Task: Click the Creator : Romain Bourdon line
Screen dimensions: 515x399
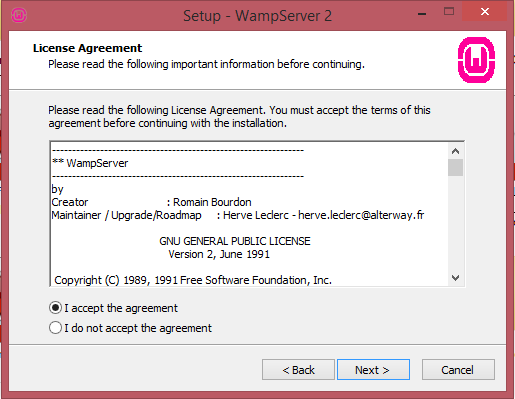Action: 151,202
